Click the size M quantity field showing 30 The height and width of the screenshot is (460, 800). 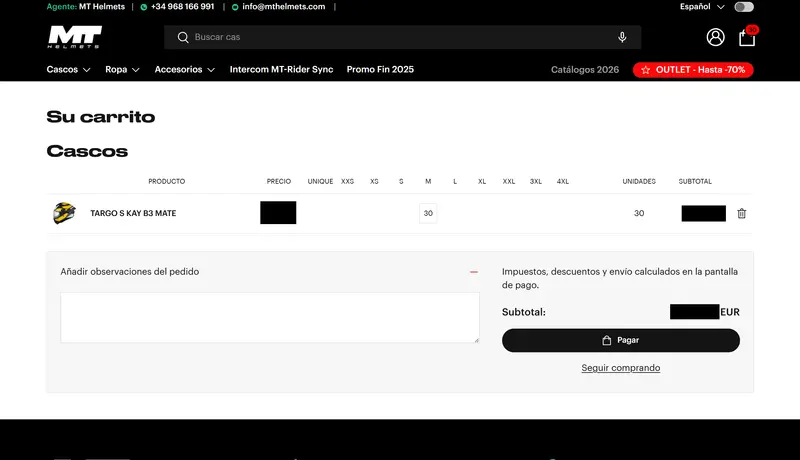(428, 213)
